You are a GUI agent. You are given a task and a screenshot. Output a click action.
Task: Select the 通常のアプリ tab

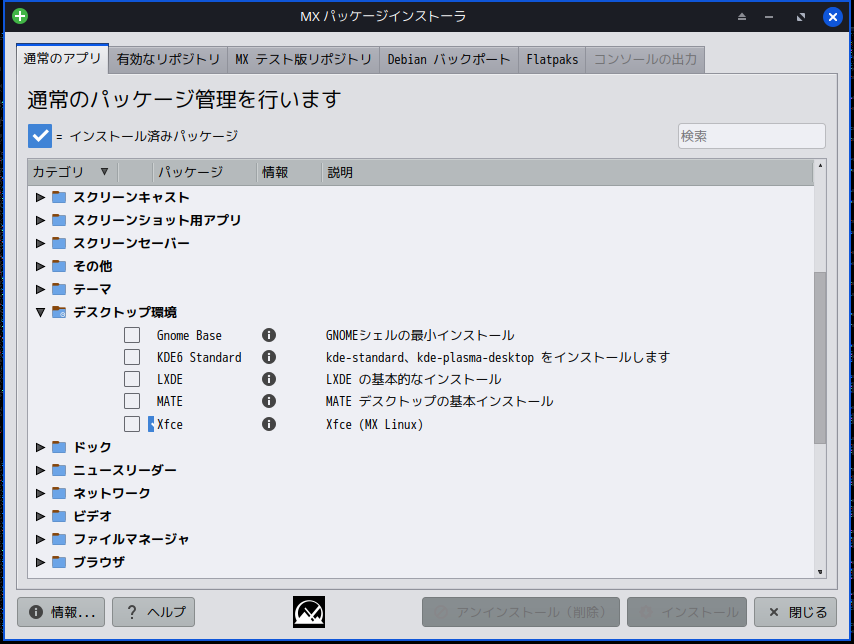pos(62,58)
